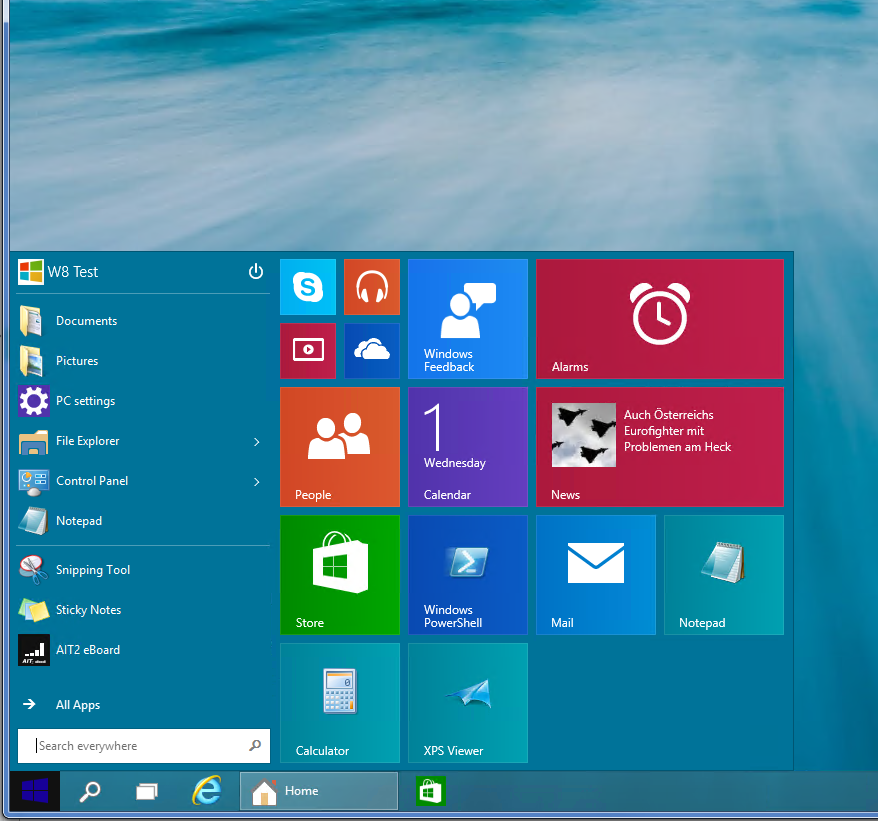Screen dimensions: 878x821
Task: Click the power button icon
Action: pyautogui.click(x=256, y=272)
